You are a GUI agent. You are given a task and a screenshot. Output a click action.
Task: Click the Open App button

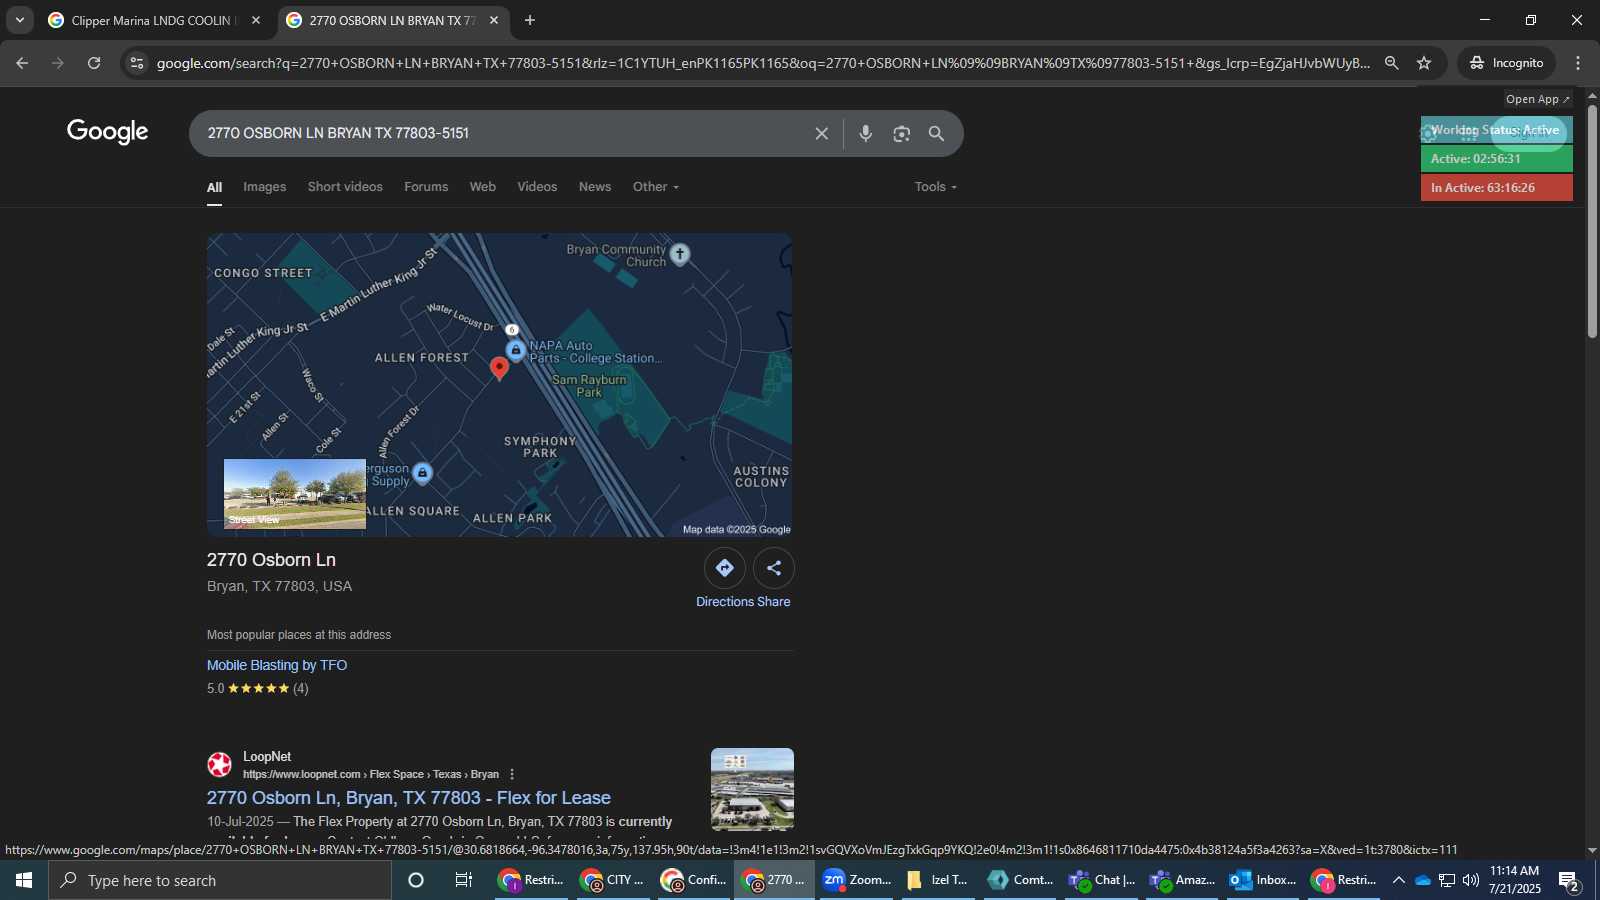click(x=1538, y=99)
